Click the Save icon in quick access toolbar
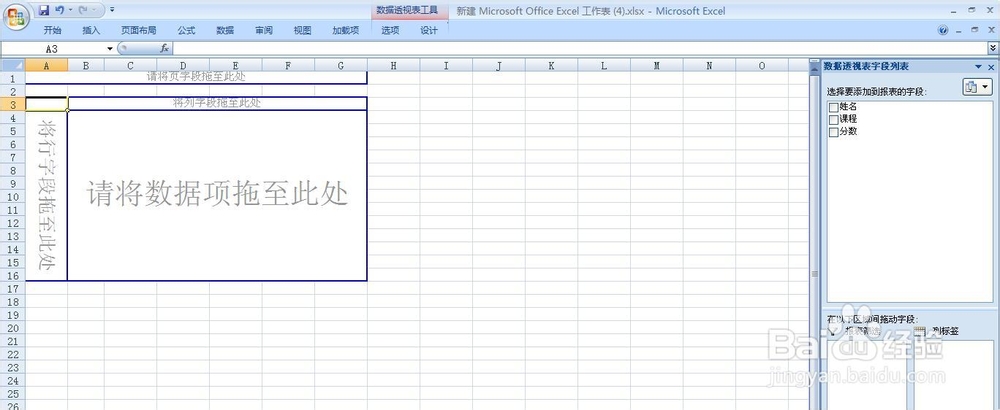Viewport: 1000px width, 410px height. tap(44, 10)
